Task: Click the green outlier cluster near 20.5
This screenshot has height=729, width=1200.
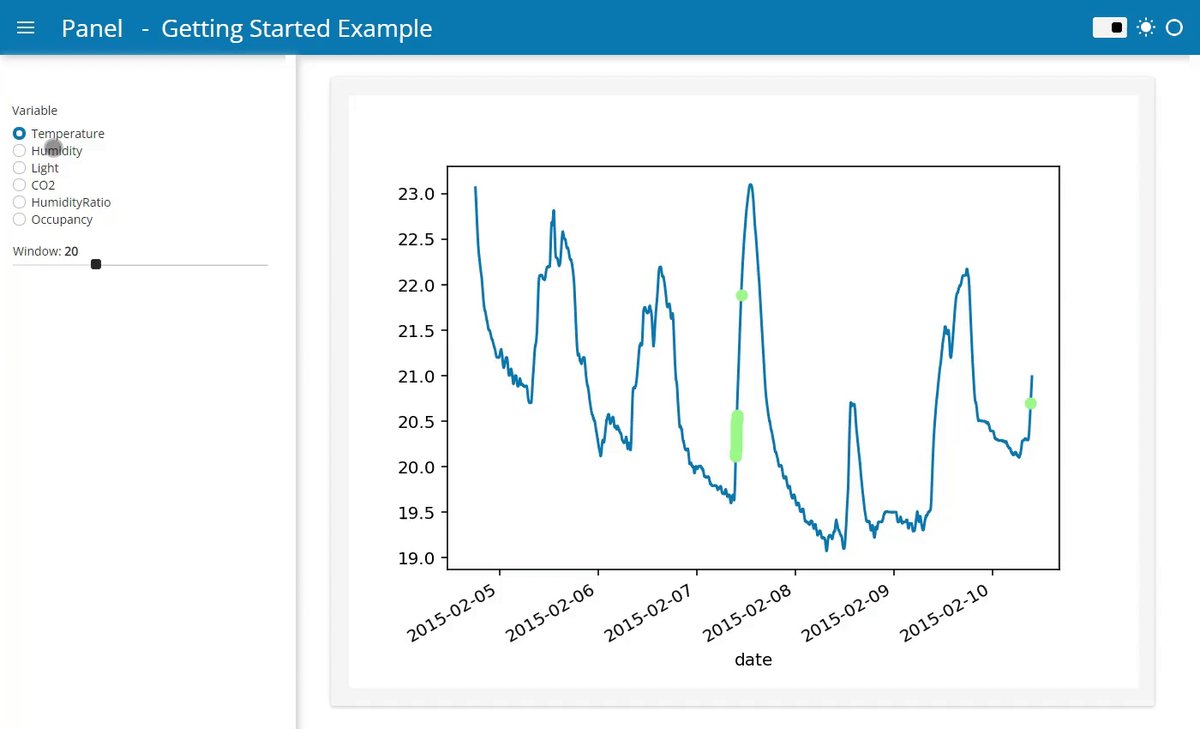Action: click(x=737, y=436)
